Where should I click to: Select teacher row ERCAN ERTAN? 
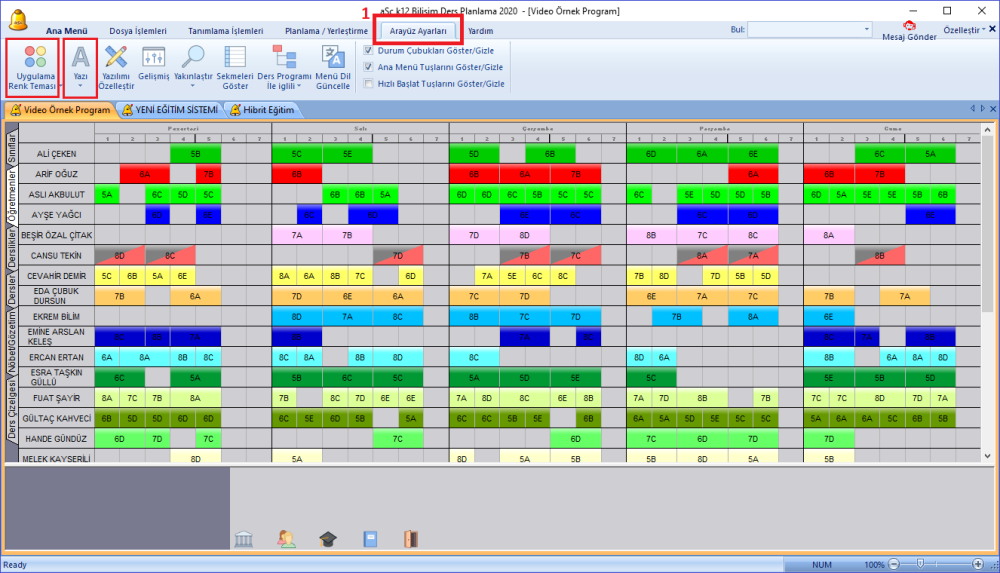(56, 357)
